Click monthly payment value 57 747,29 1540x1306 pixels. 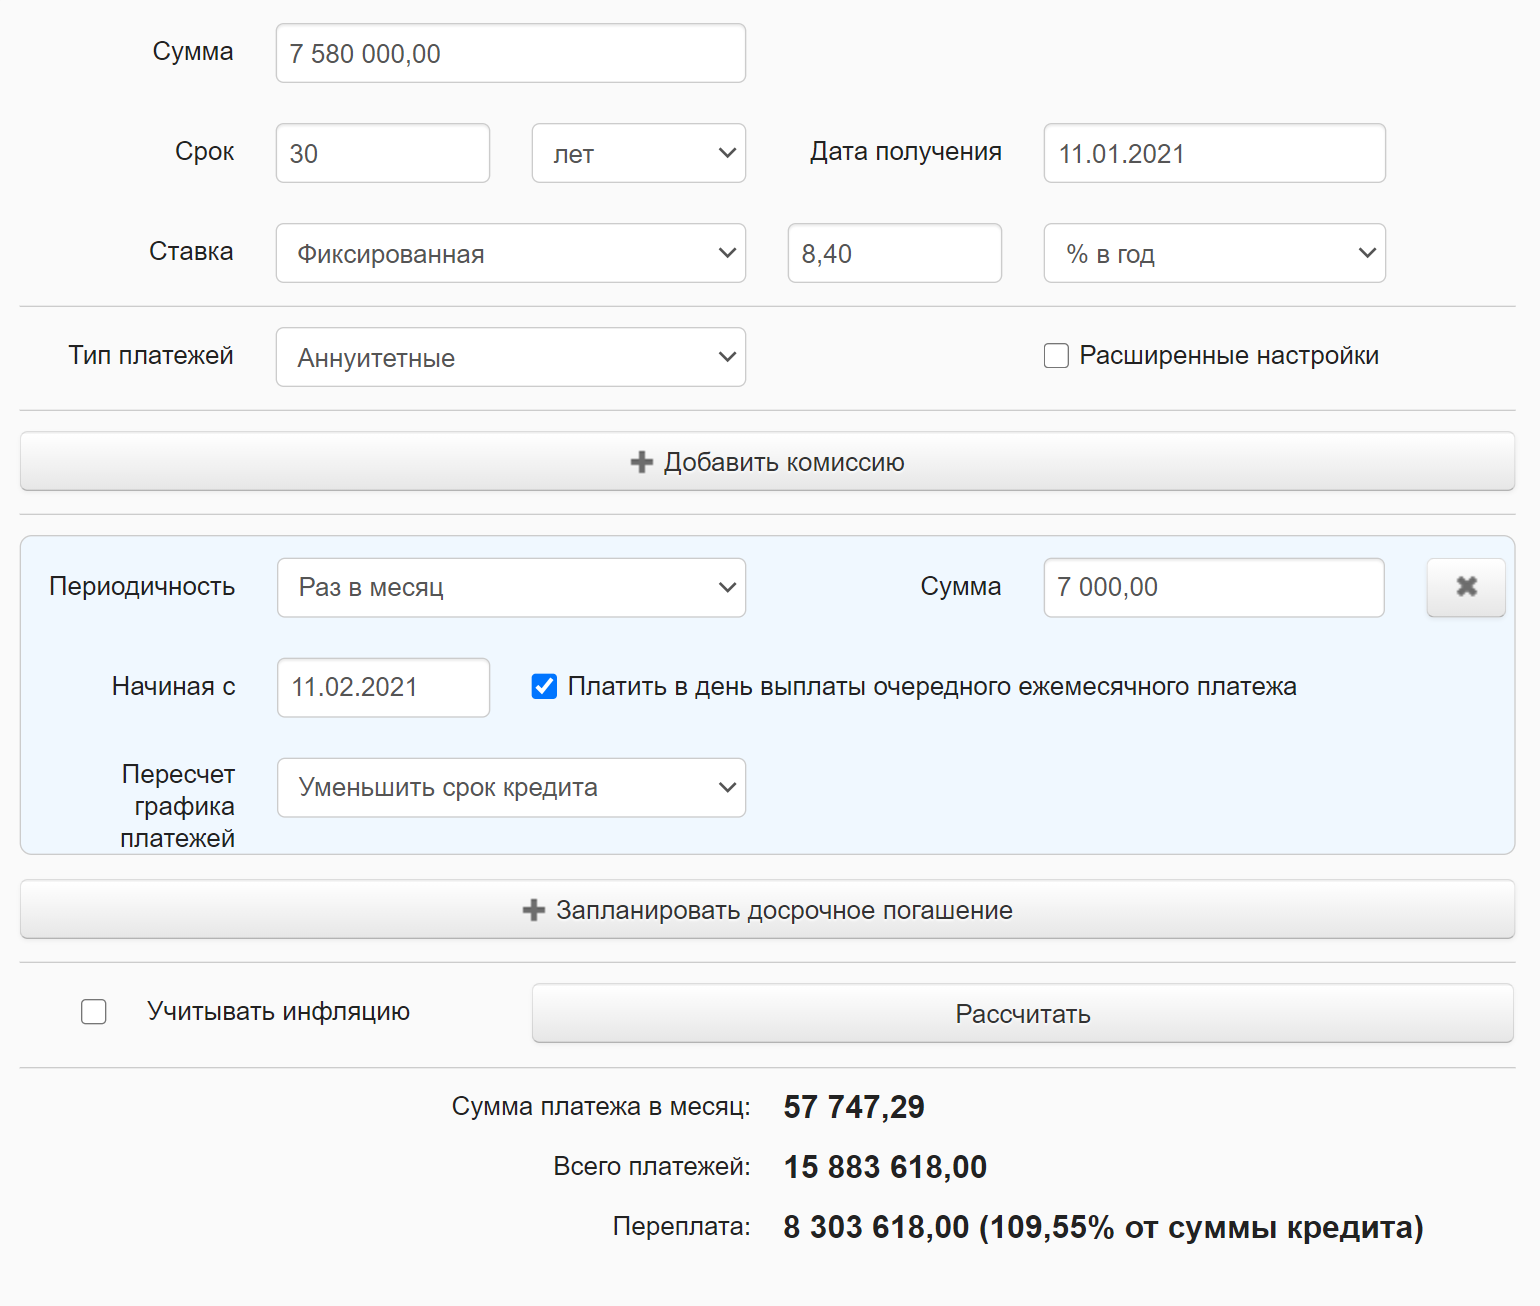tap(854, 1107)
